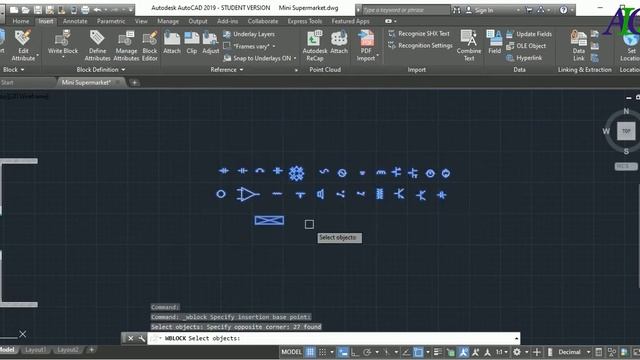Screen dimensions: 640x360
Task: Toggle lineweight display in status bar
Action: [x=438, y=352]
